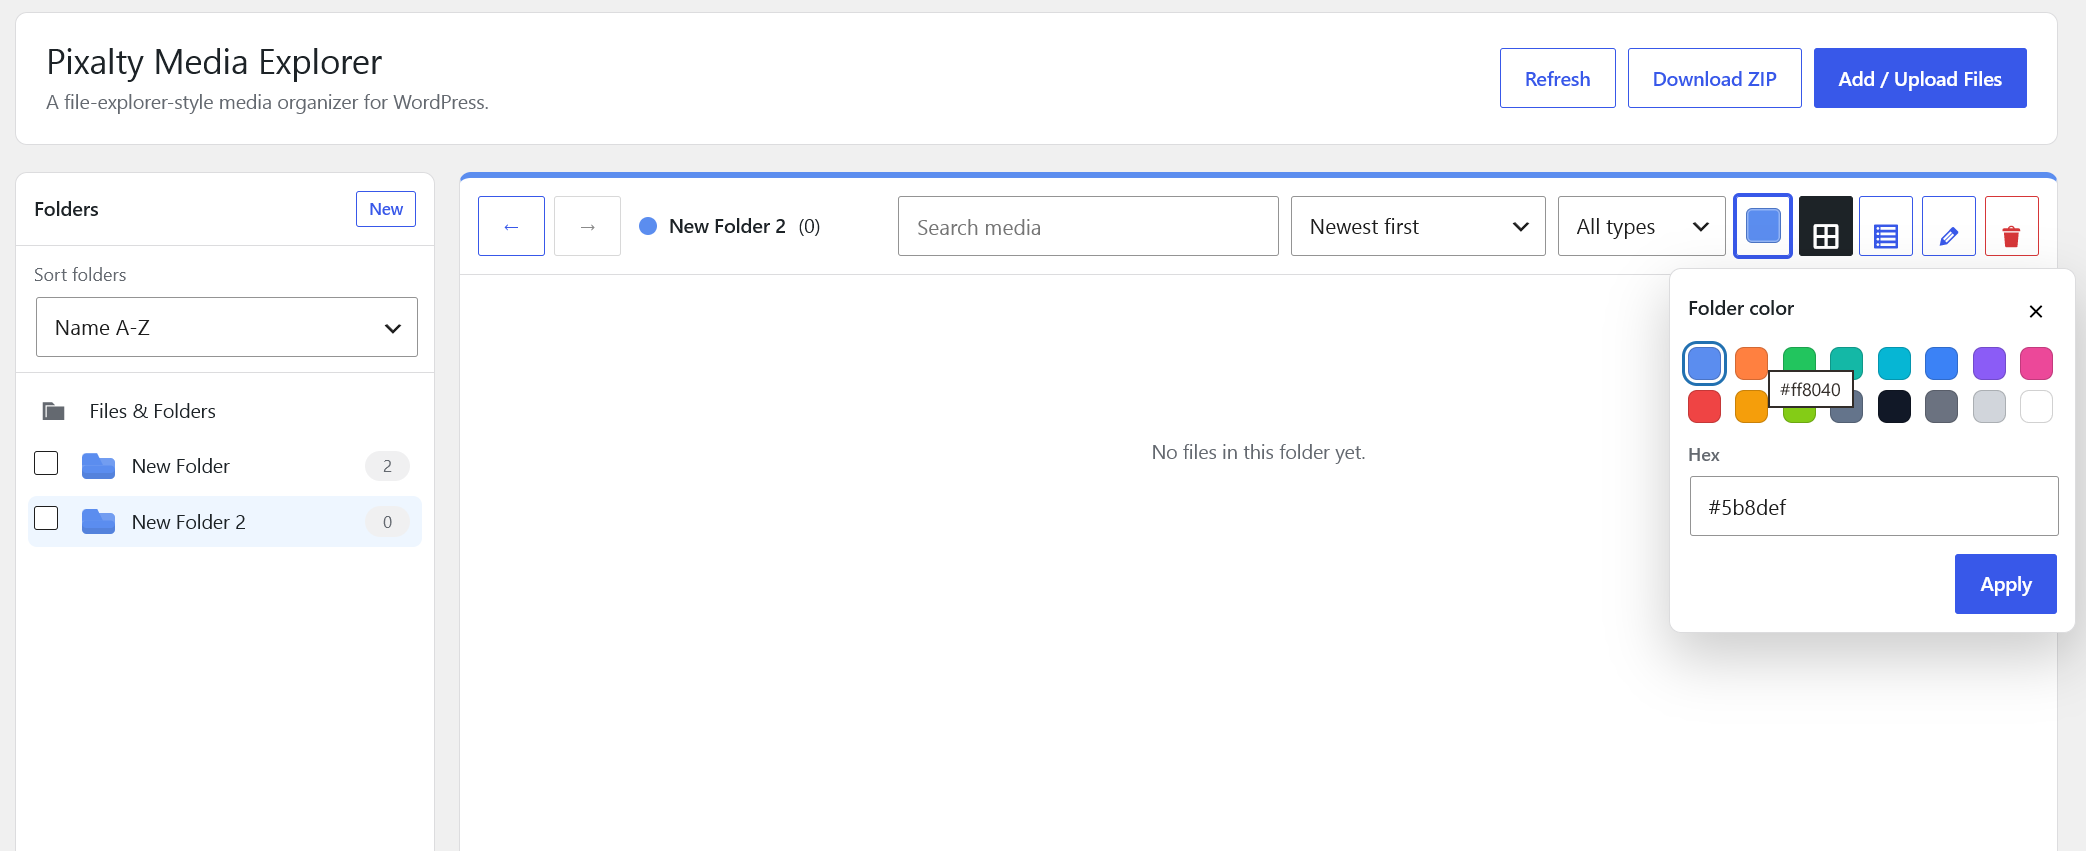Pick the white color swatch
Viewport: 2086px width, 851px height.
(x=2036, y=407)
